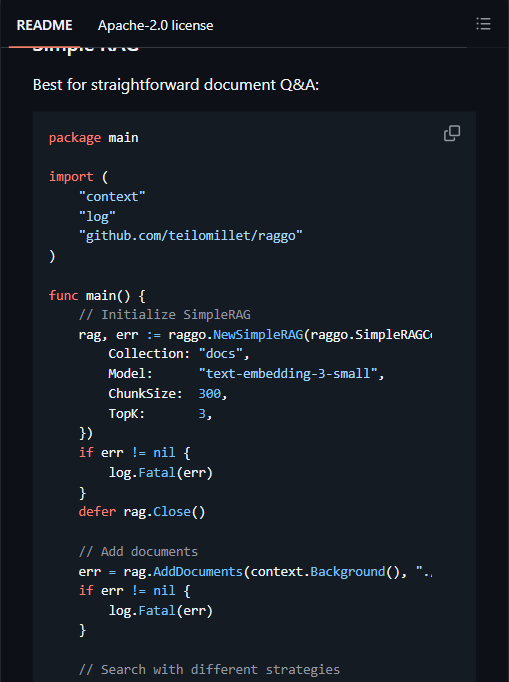Click the "text-embedding-3-small" model string
The height and width of the screenshot is (682, 509).
click(x=288, y=374)
